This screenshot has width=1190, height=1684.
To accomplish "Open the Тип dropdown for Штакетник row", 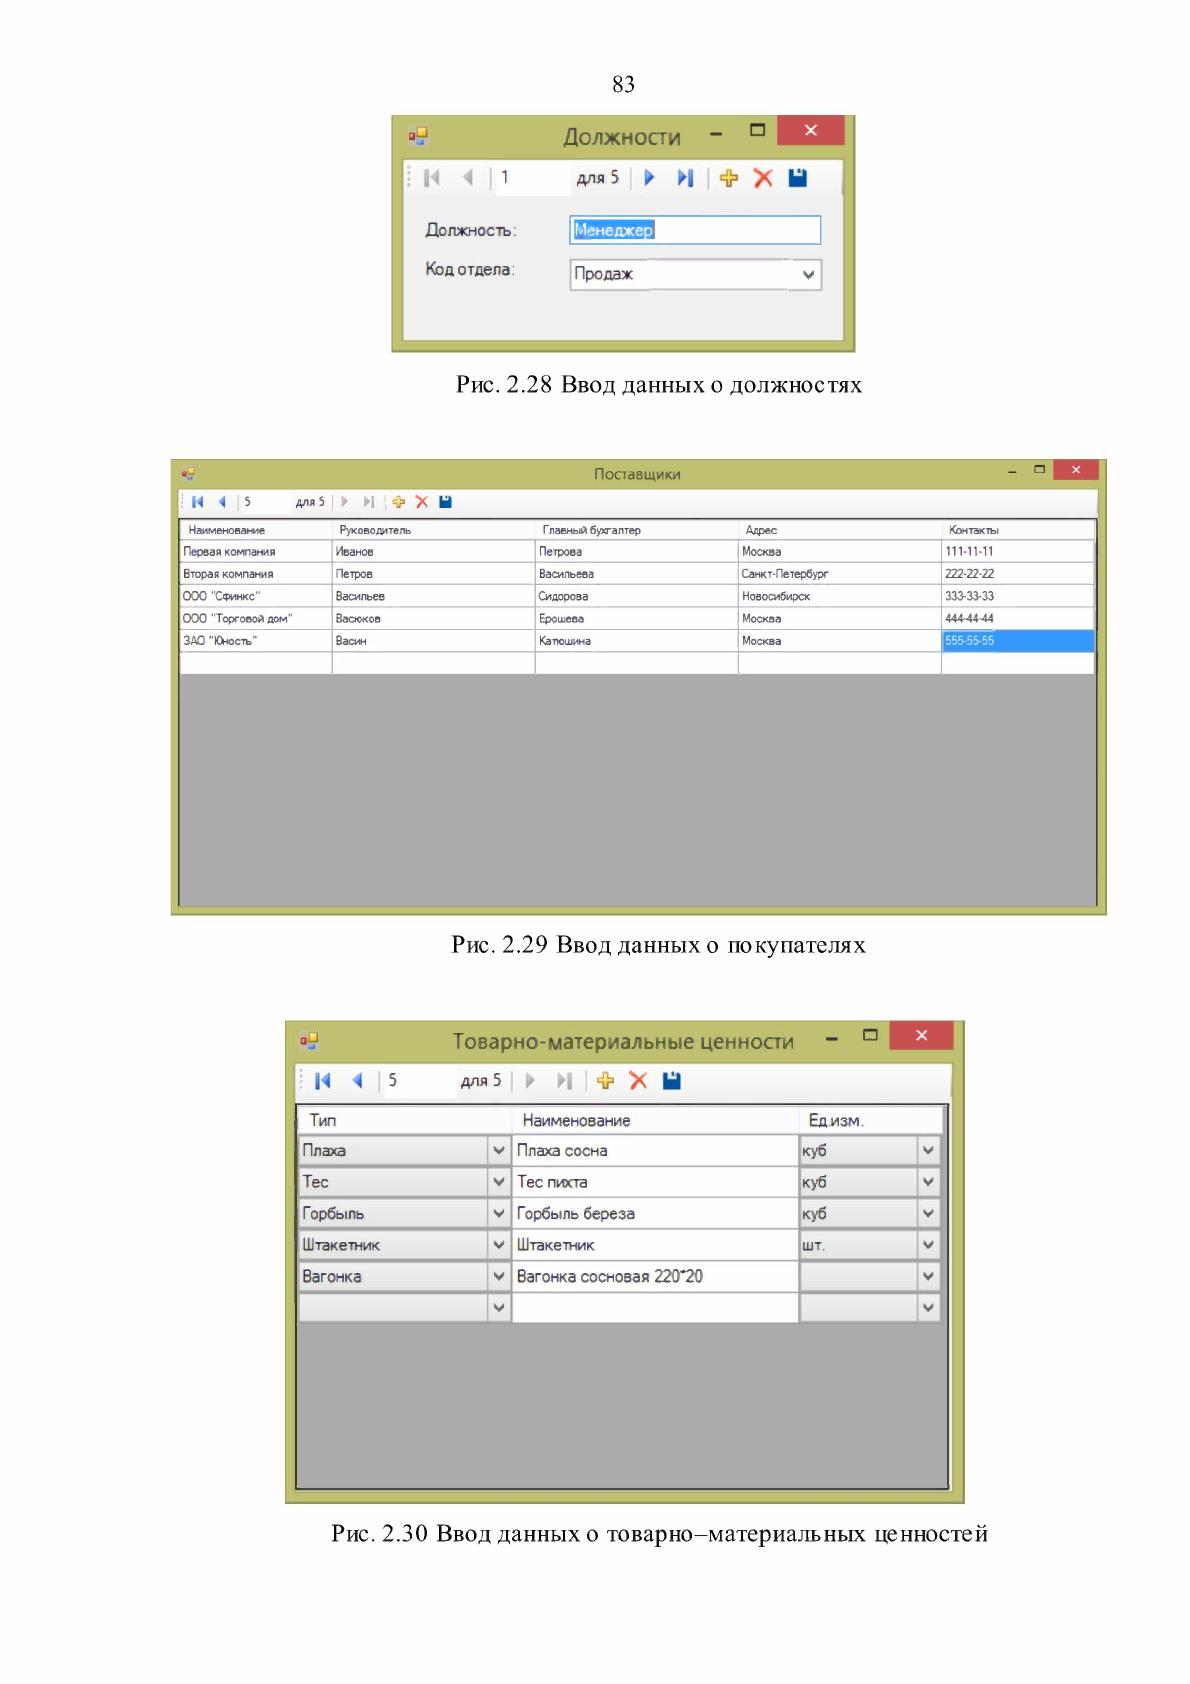I will coord(499,1245).
